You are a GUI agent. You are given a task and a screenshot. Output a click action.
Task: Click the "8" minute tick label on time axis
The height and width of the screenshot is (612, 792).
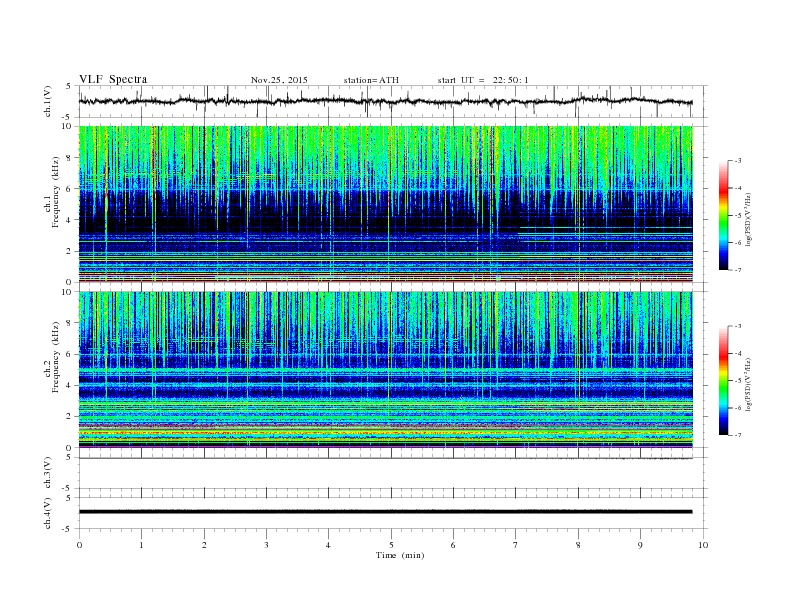[578, 545]
